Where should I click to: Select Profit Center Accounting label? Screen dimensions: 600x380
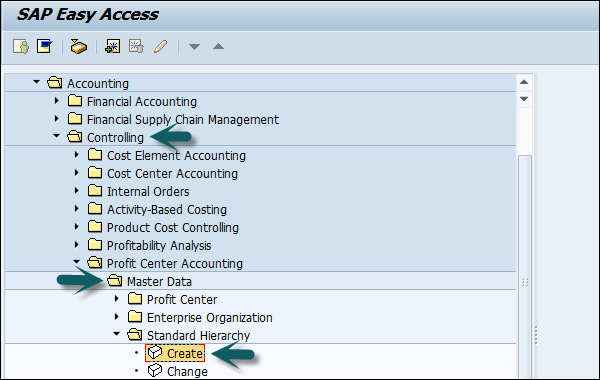[x=175, y=263]
